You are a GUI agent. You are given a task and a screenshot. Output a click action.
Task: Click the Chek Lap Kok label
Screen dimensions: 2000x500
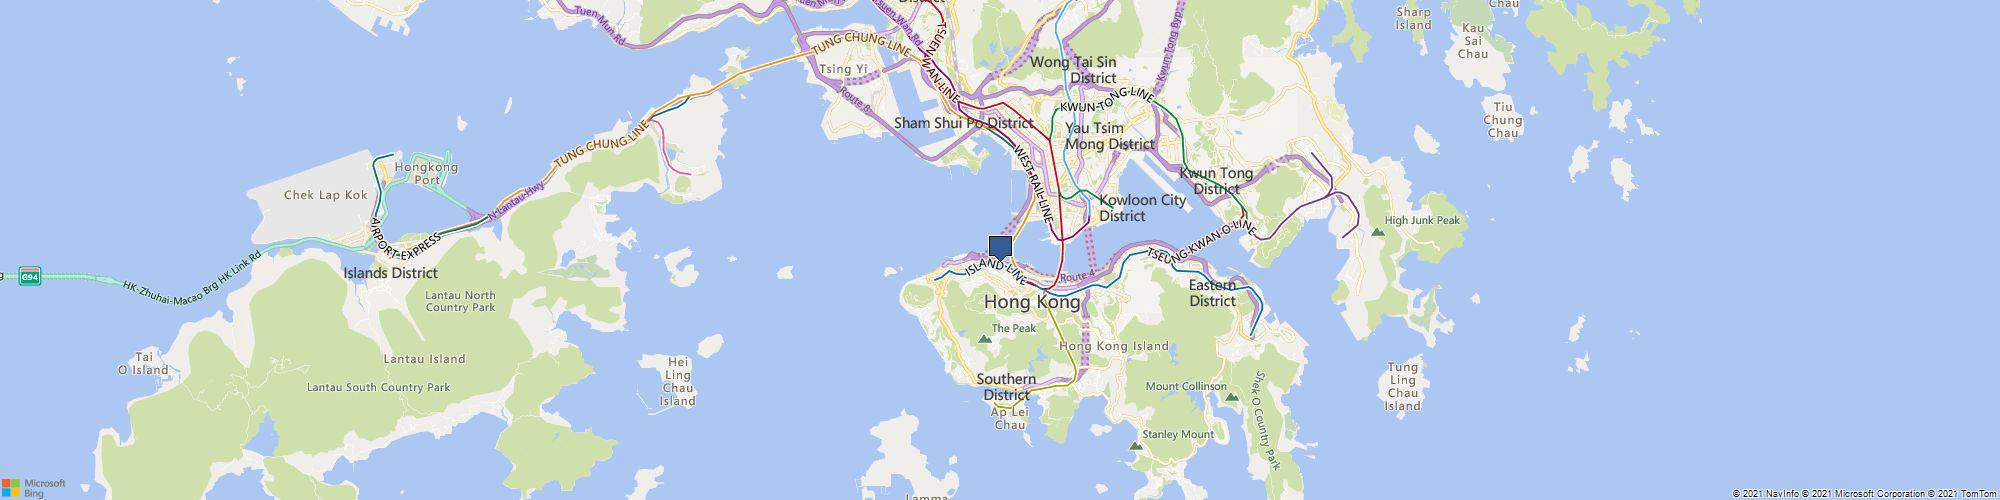point(326,196)
